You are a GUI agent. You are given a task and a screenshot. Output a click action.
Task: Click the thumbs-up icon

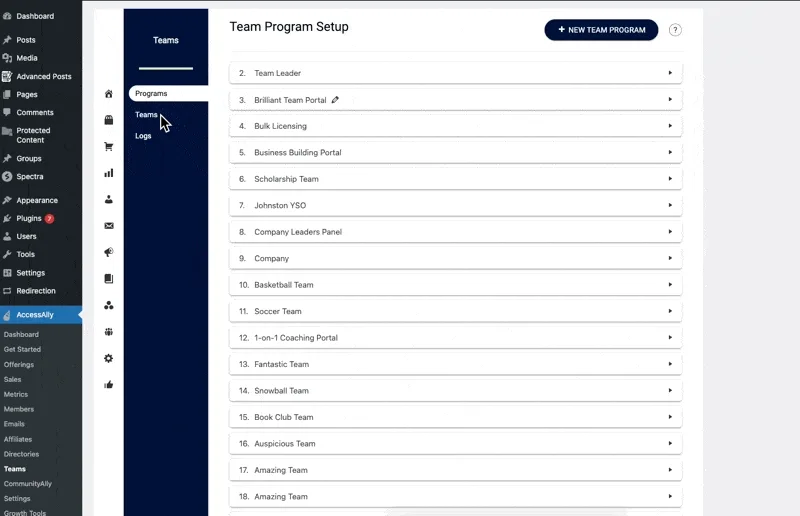point(109,384)
